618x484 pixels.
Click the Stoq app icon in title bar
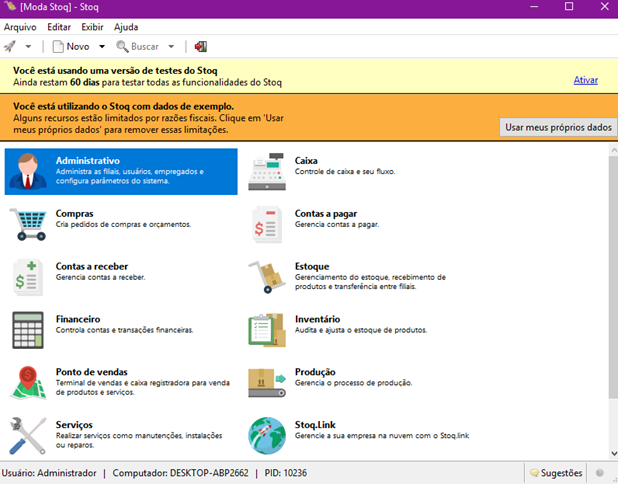click(10, 6)
